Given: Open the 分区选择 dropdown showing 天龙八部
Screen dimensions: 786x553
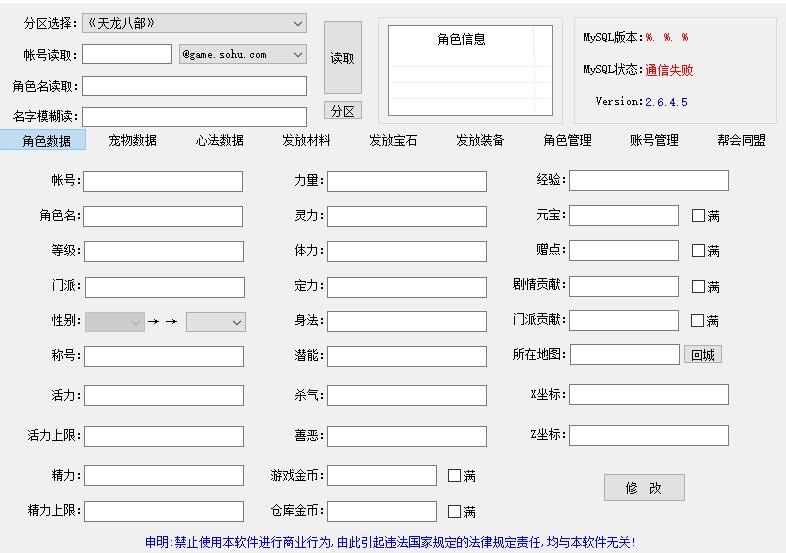Looking at the screenshot, I should (194, 23).
